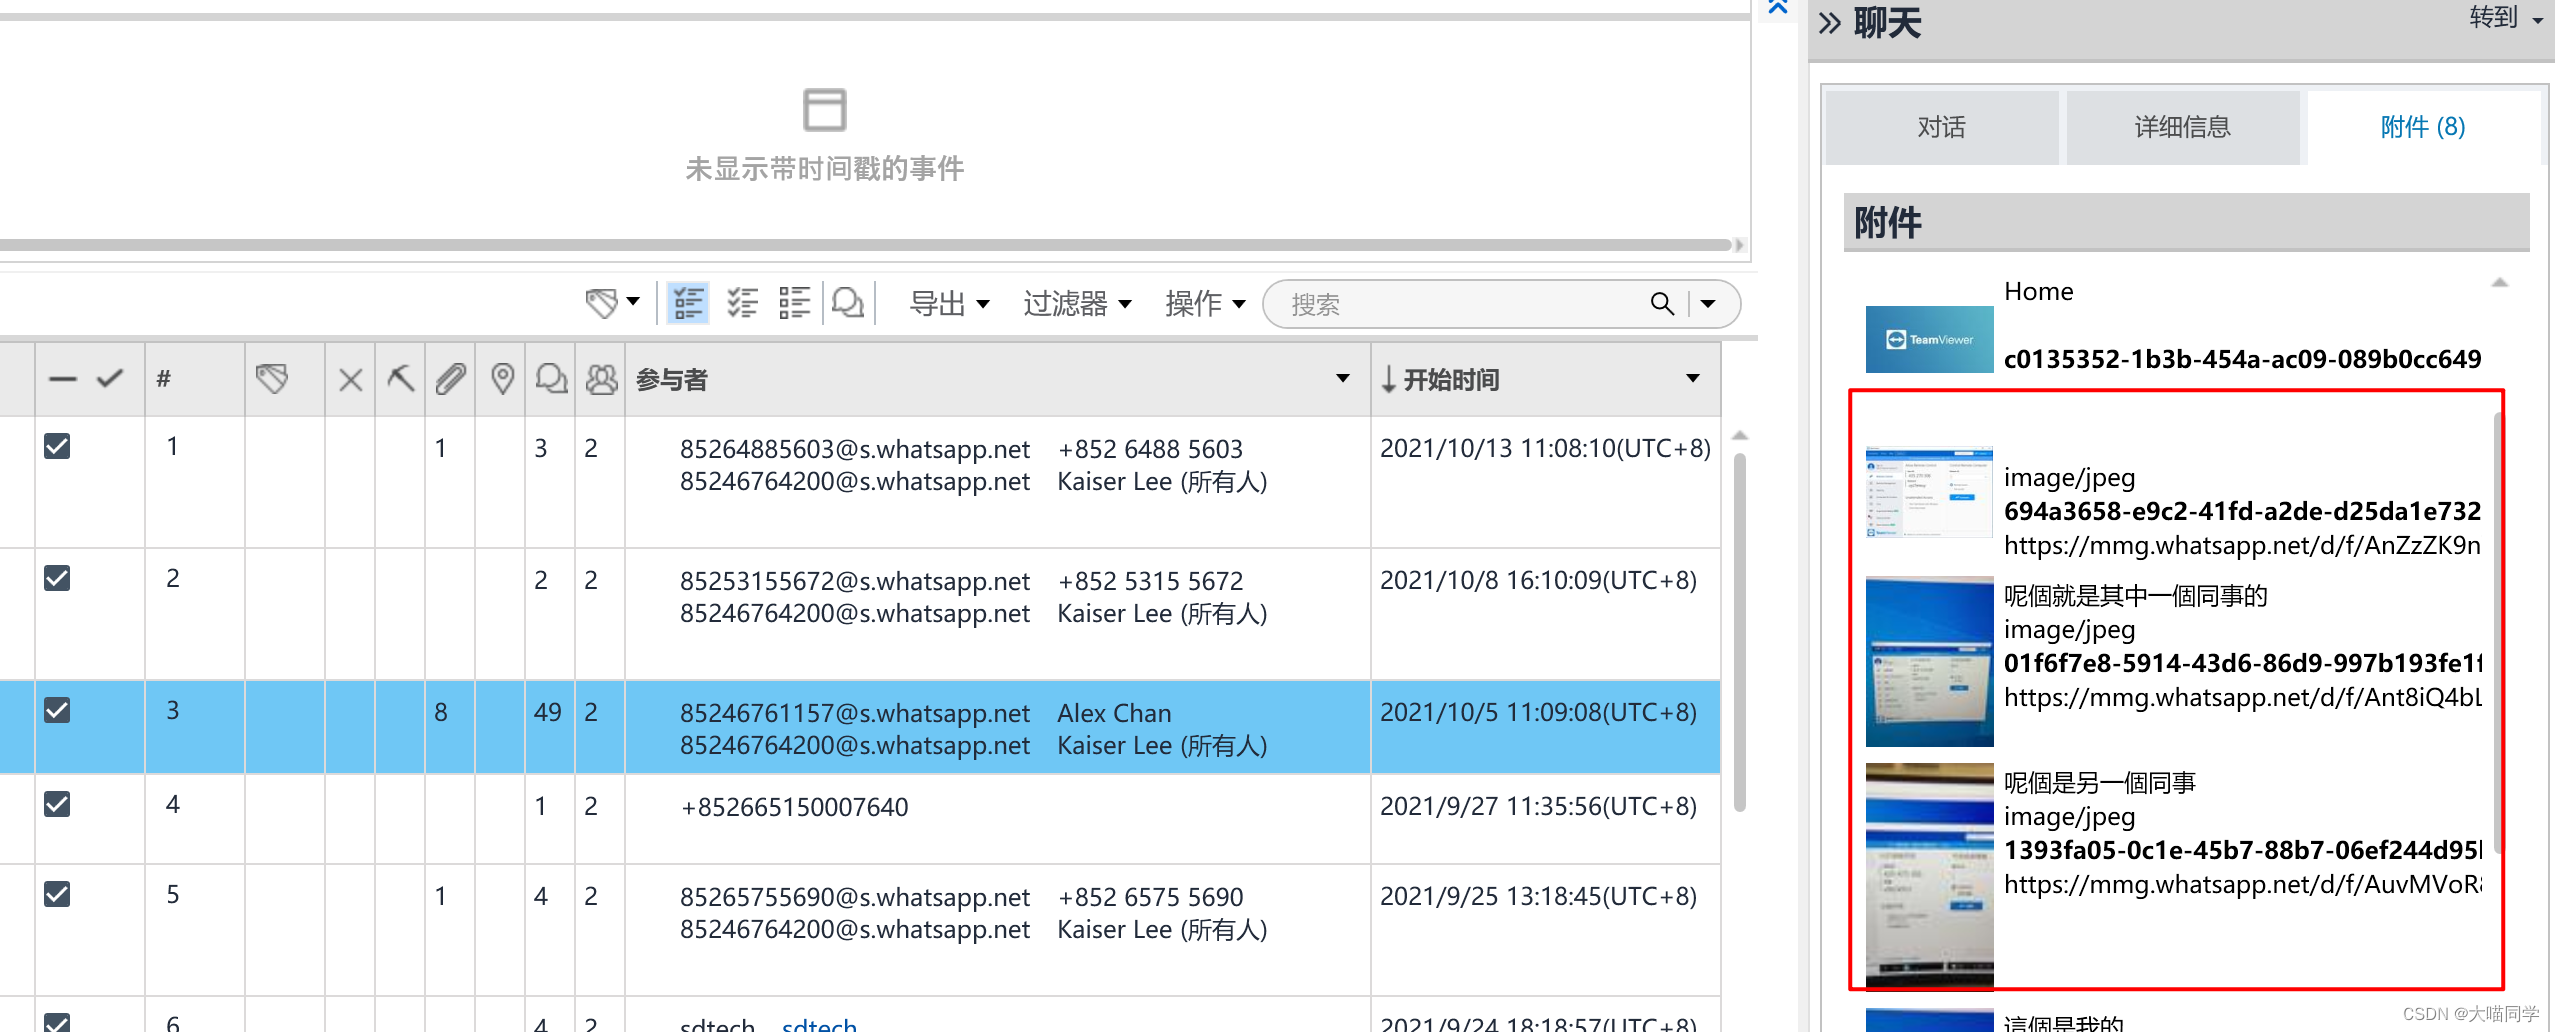This screenshot has width=2555, height=1032.
Task: Sort by the deleted X column header icon
Action: 350,380
